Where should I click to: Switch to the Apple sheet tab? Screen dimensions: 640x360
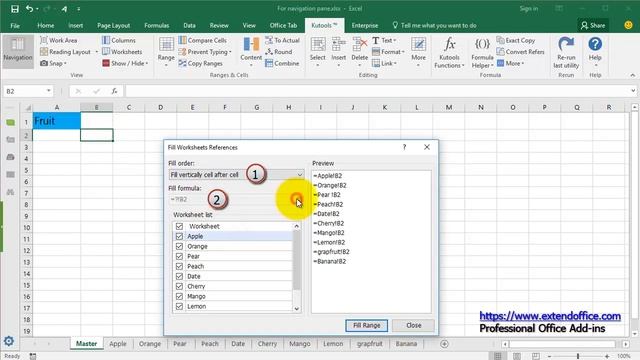(118, 344)
